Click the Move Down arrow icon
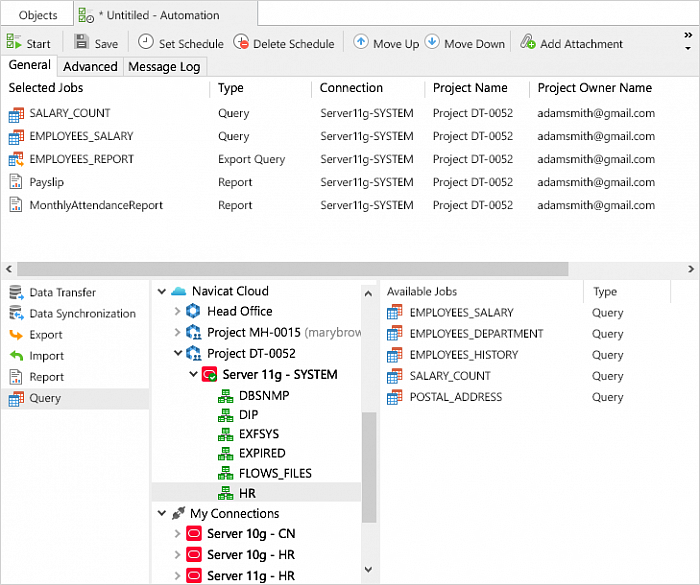The image size is (700, 585). tap(432, 42)
